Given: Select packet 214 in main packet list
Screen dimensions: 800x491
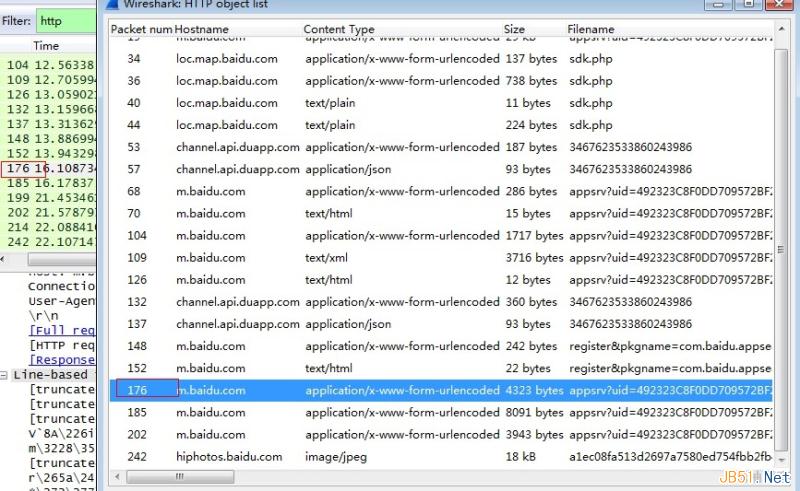Looking at the screenshot, I should pos(48,228).
